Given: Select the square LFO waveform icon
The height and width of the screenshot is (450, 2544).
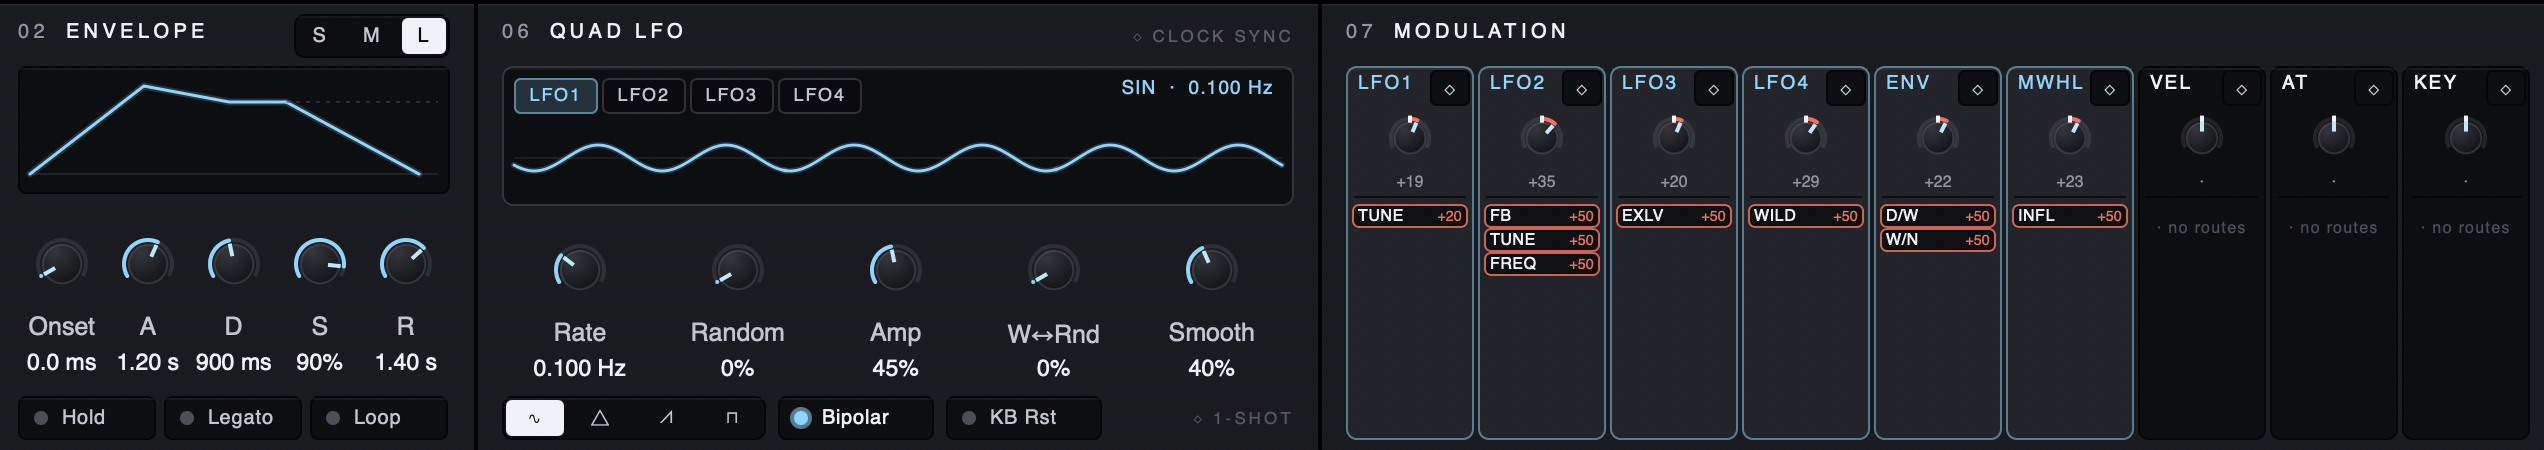Looking at the screenshot, I should tap(732, 418).
